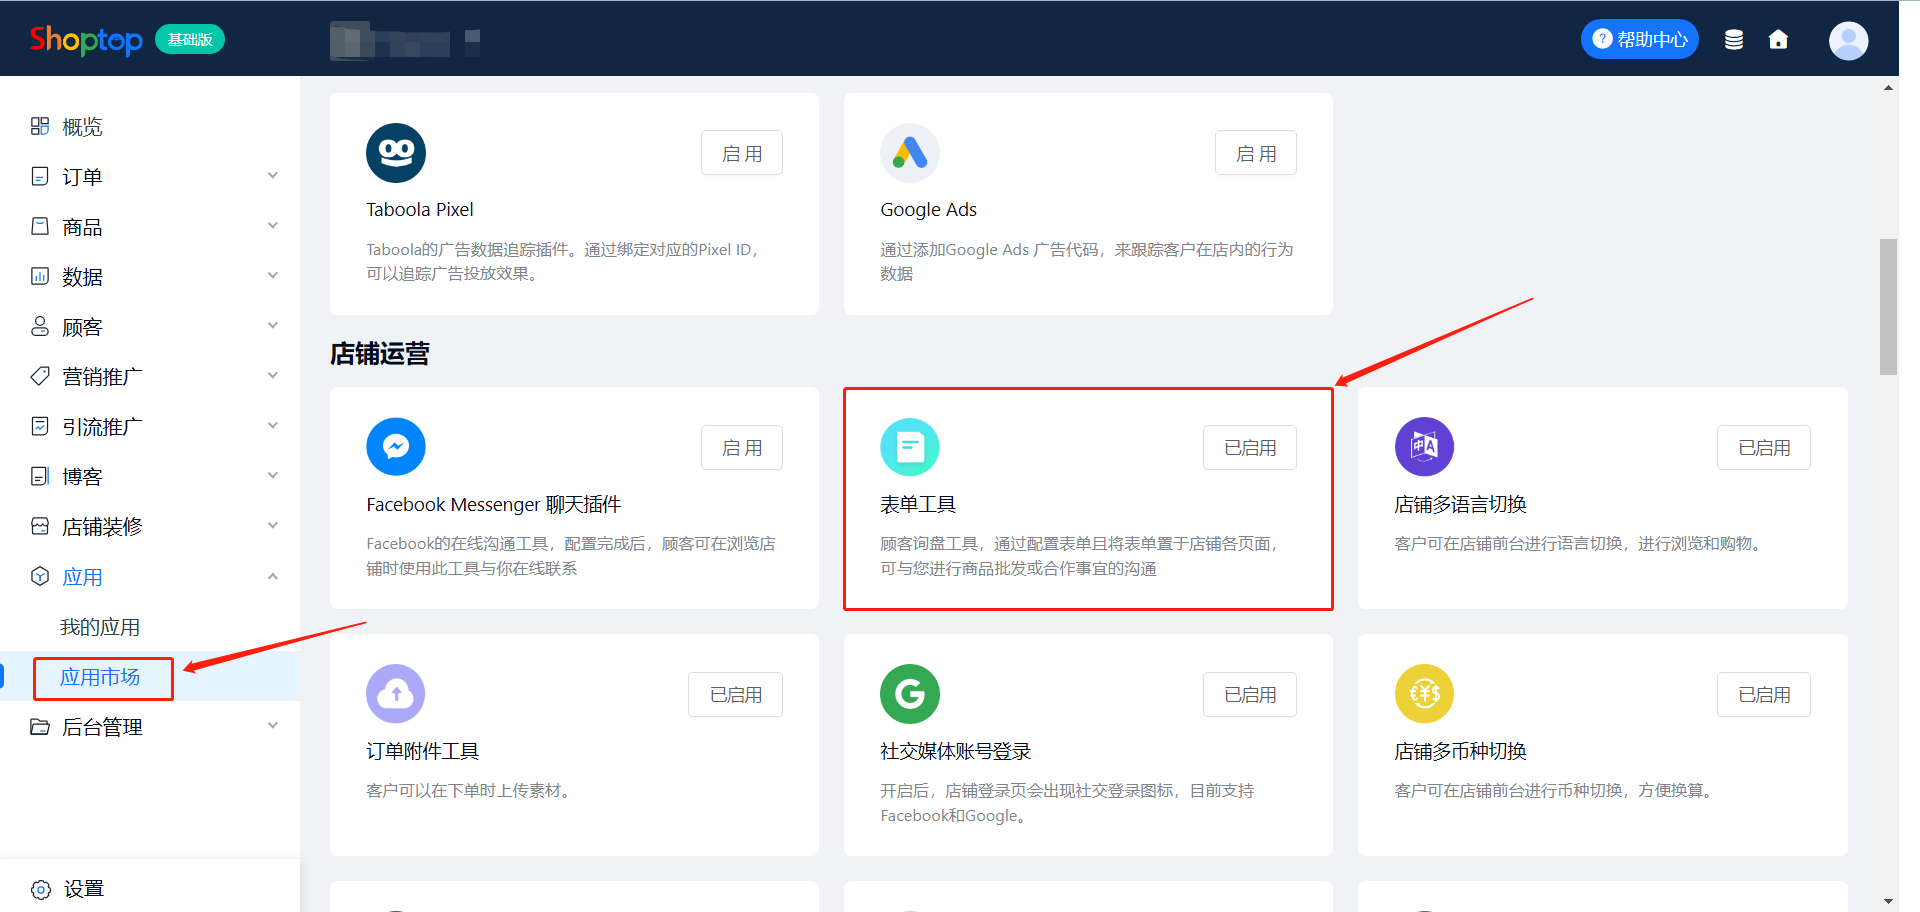Click the Google Ads title text
The width and height of the screenshot is (1920, 912).
pyautogui.click(x=928, y=209)
